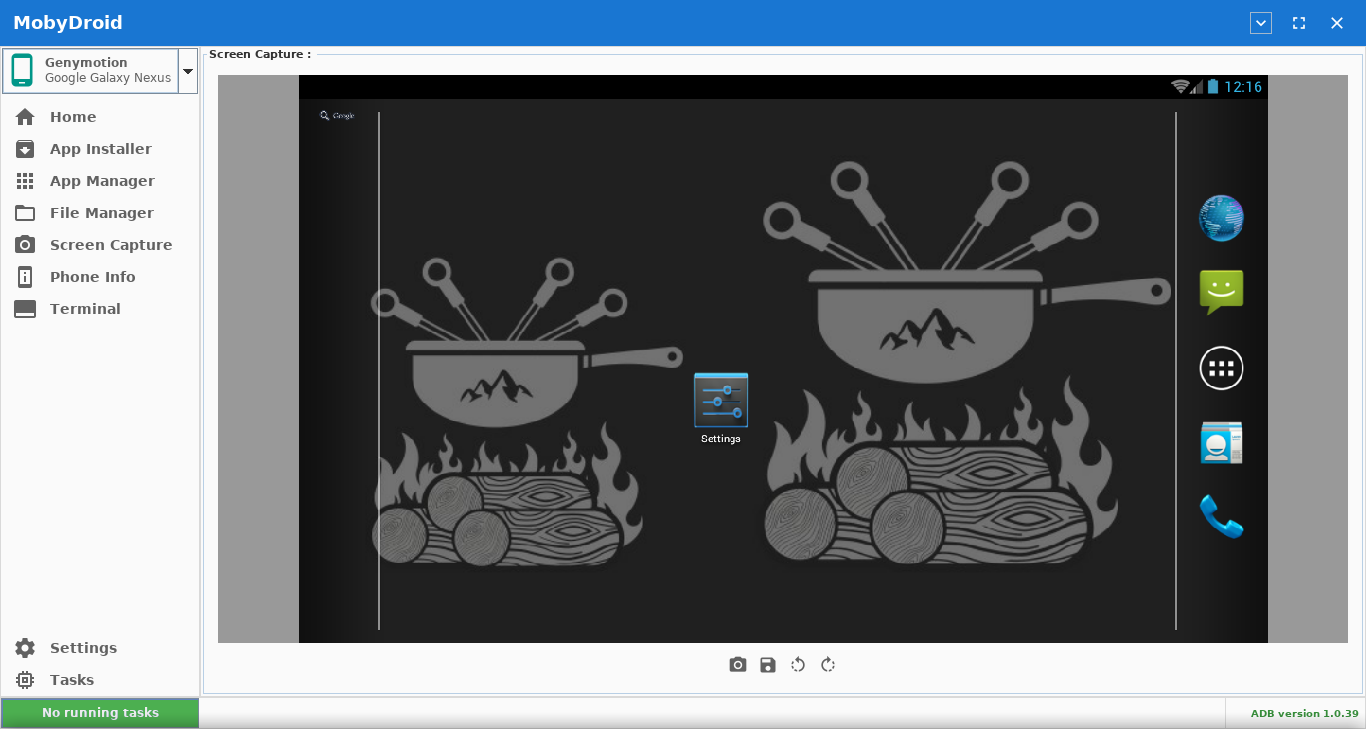Click the Settings gear icon in sidebar

pyautogui.click(x=25, y=648)
